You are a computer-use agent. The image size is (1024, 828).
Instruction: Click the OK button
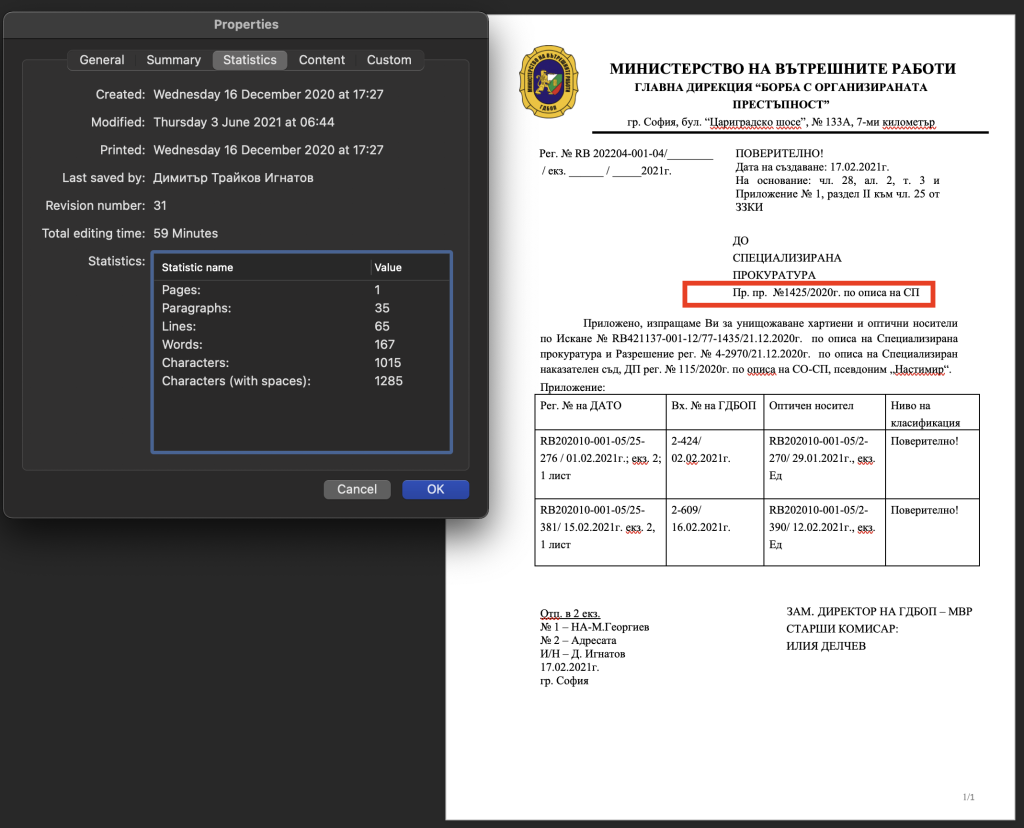click(436, 489)
